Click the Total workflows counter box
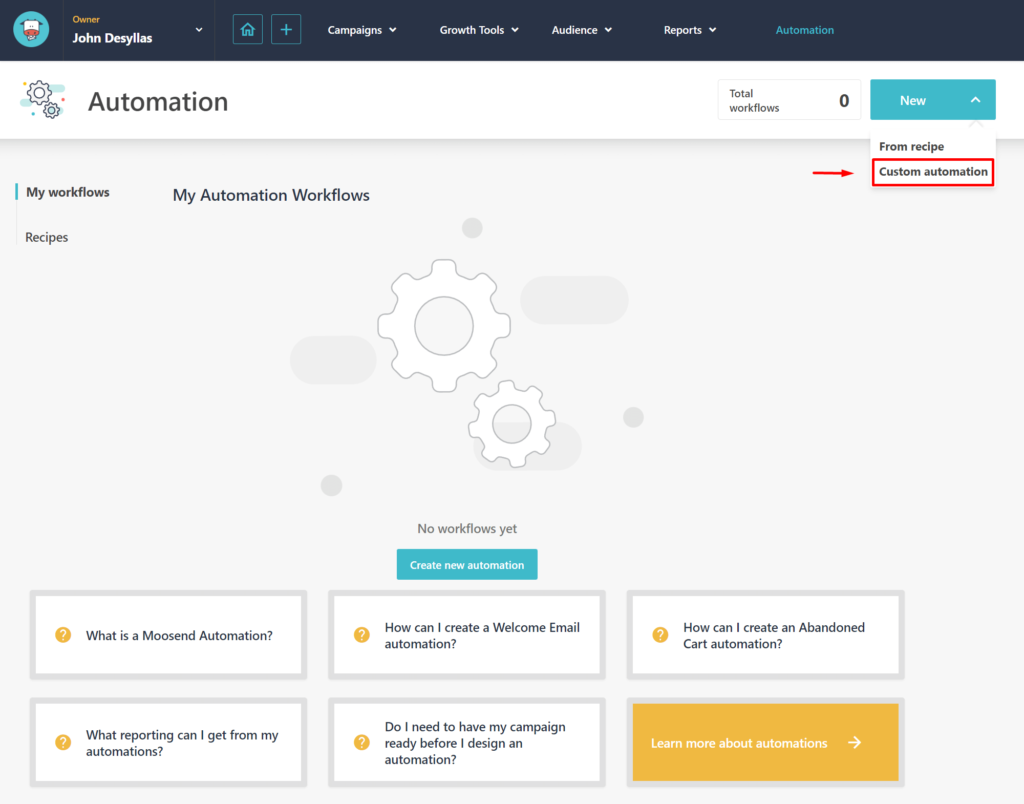The width and height of the screenshot is (1024, 804). pos(789,99)
